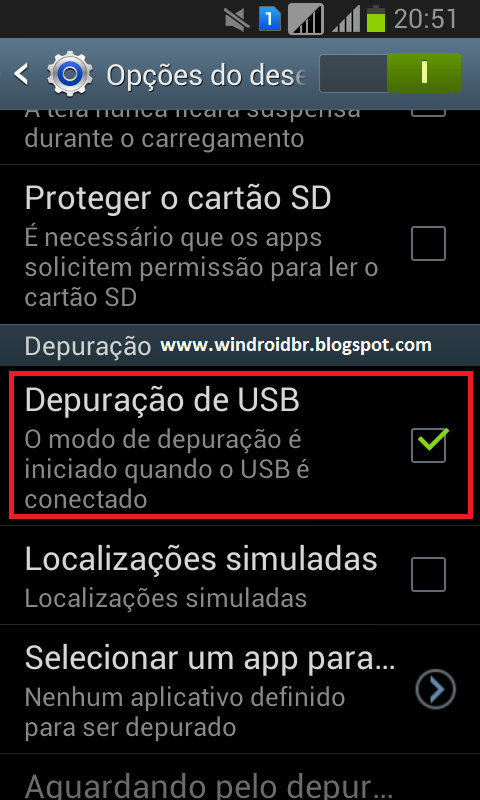480x800 pixels.
Task: Select the Depuração de USB row title
Action: 162,400
